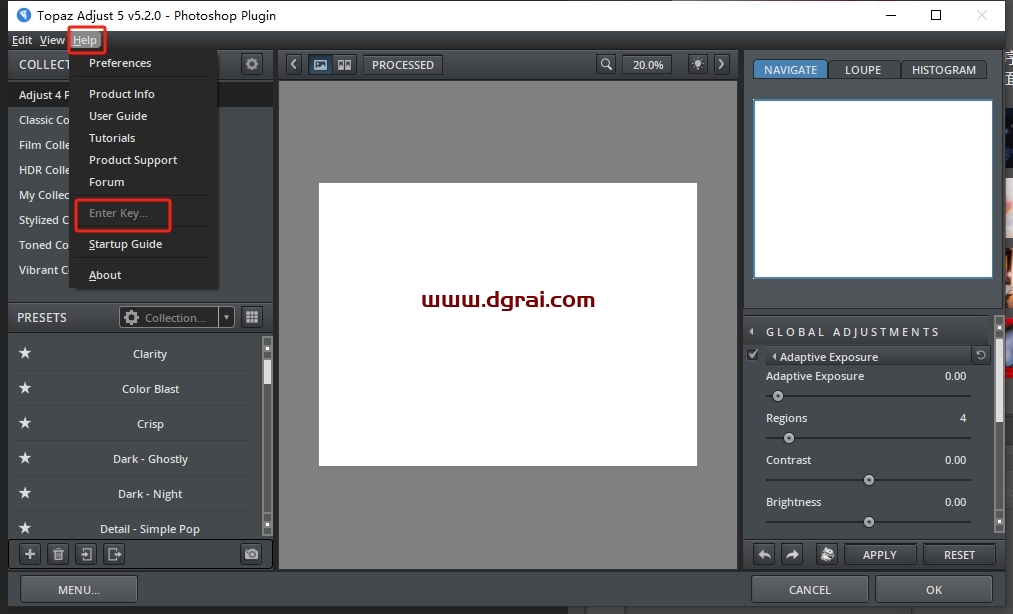Image resolution: width=1013 pixels, height=614 pixels.
Task: Reset the Adaptive Exposure section icon
Action: point(981,355)
